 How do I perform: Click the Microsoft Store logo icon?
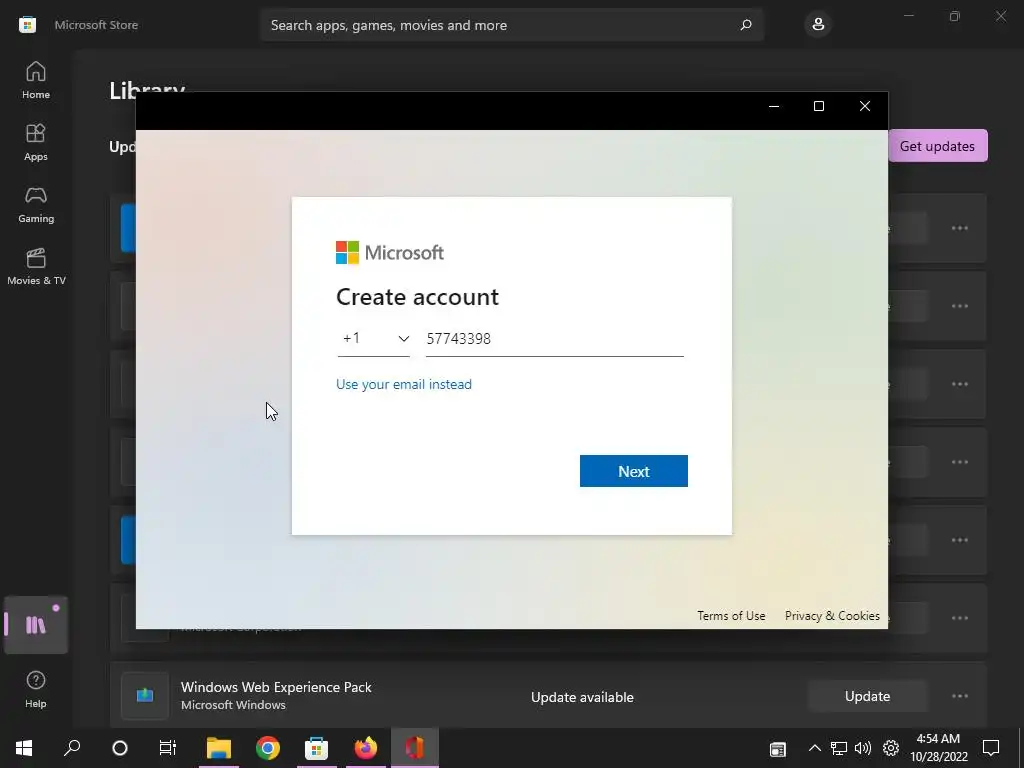point(27,25)
